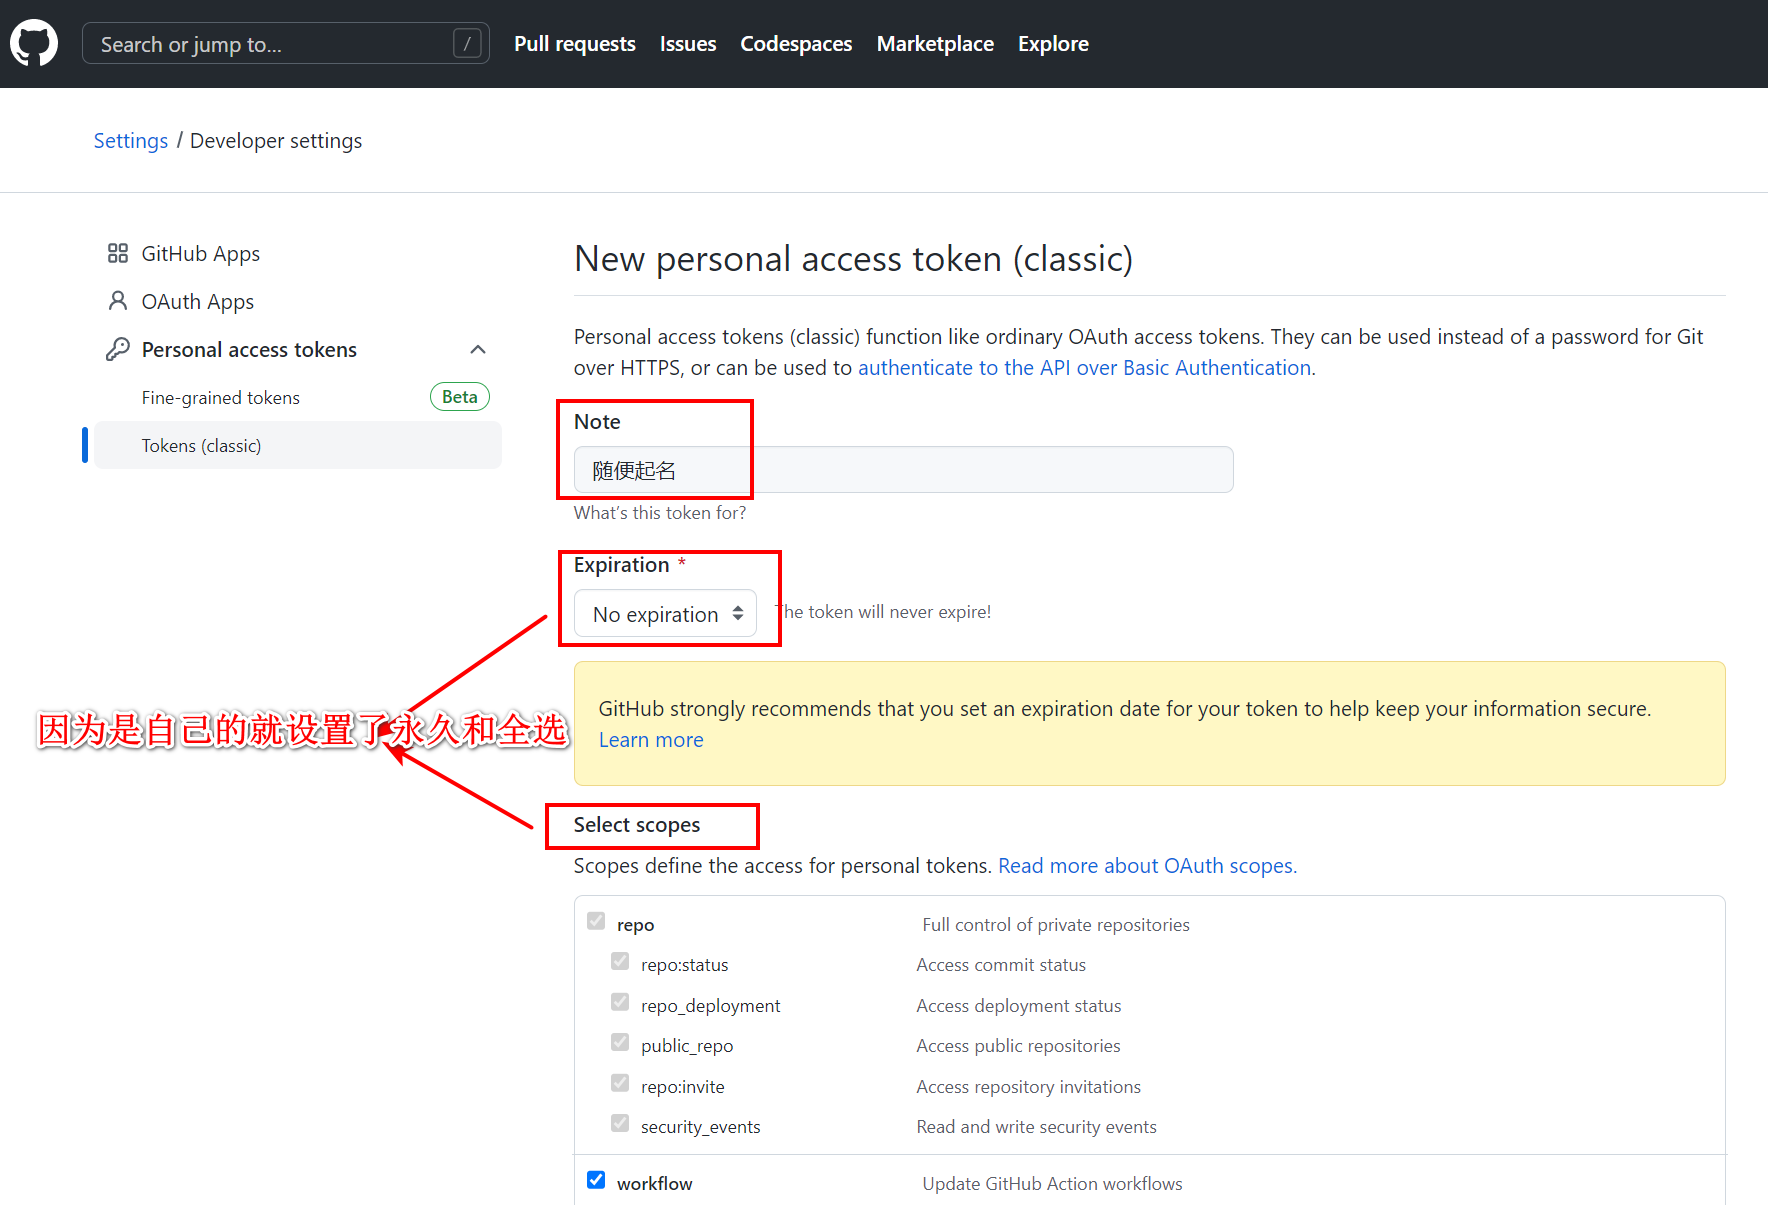Collapse the Personal access tokens section chevron
Image resolution: width=1768 pixels, height=1205 pixels.
(x=478, y=349)
